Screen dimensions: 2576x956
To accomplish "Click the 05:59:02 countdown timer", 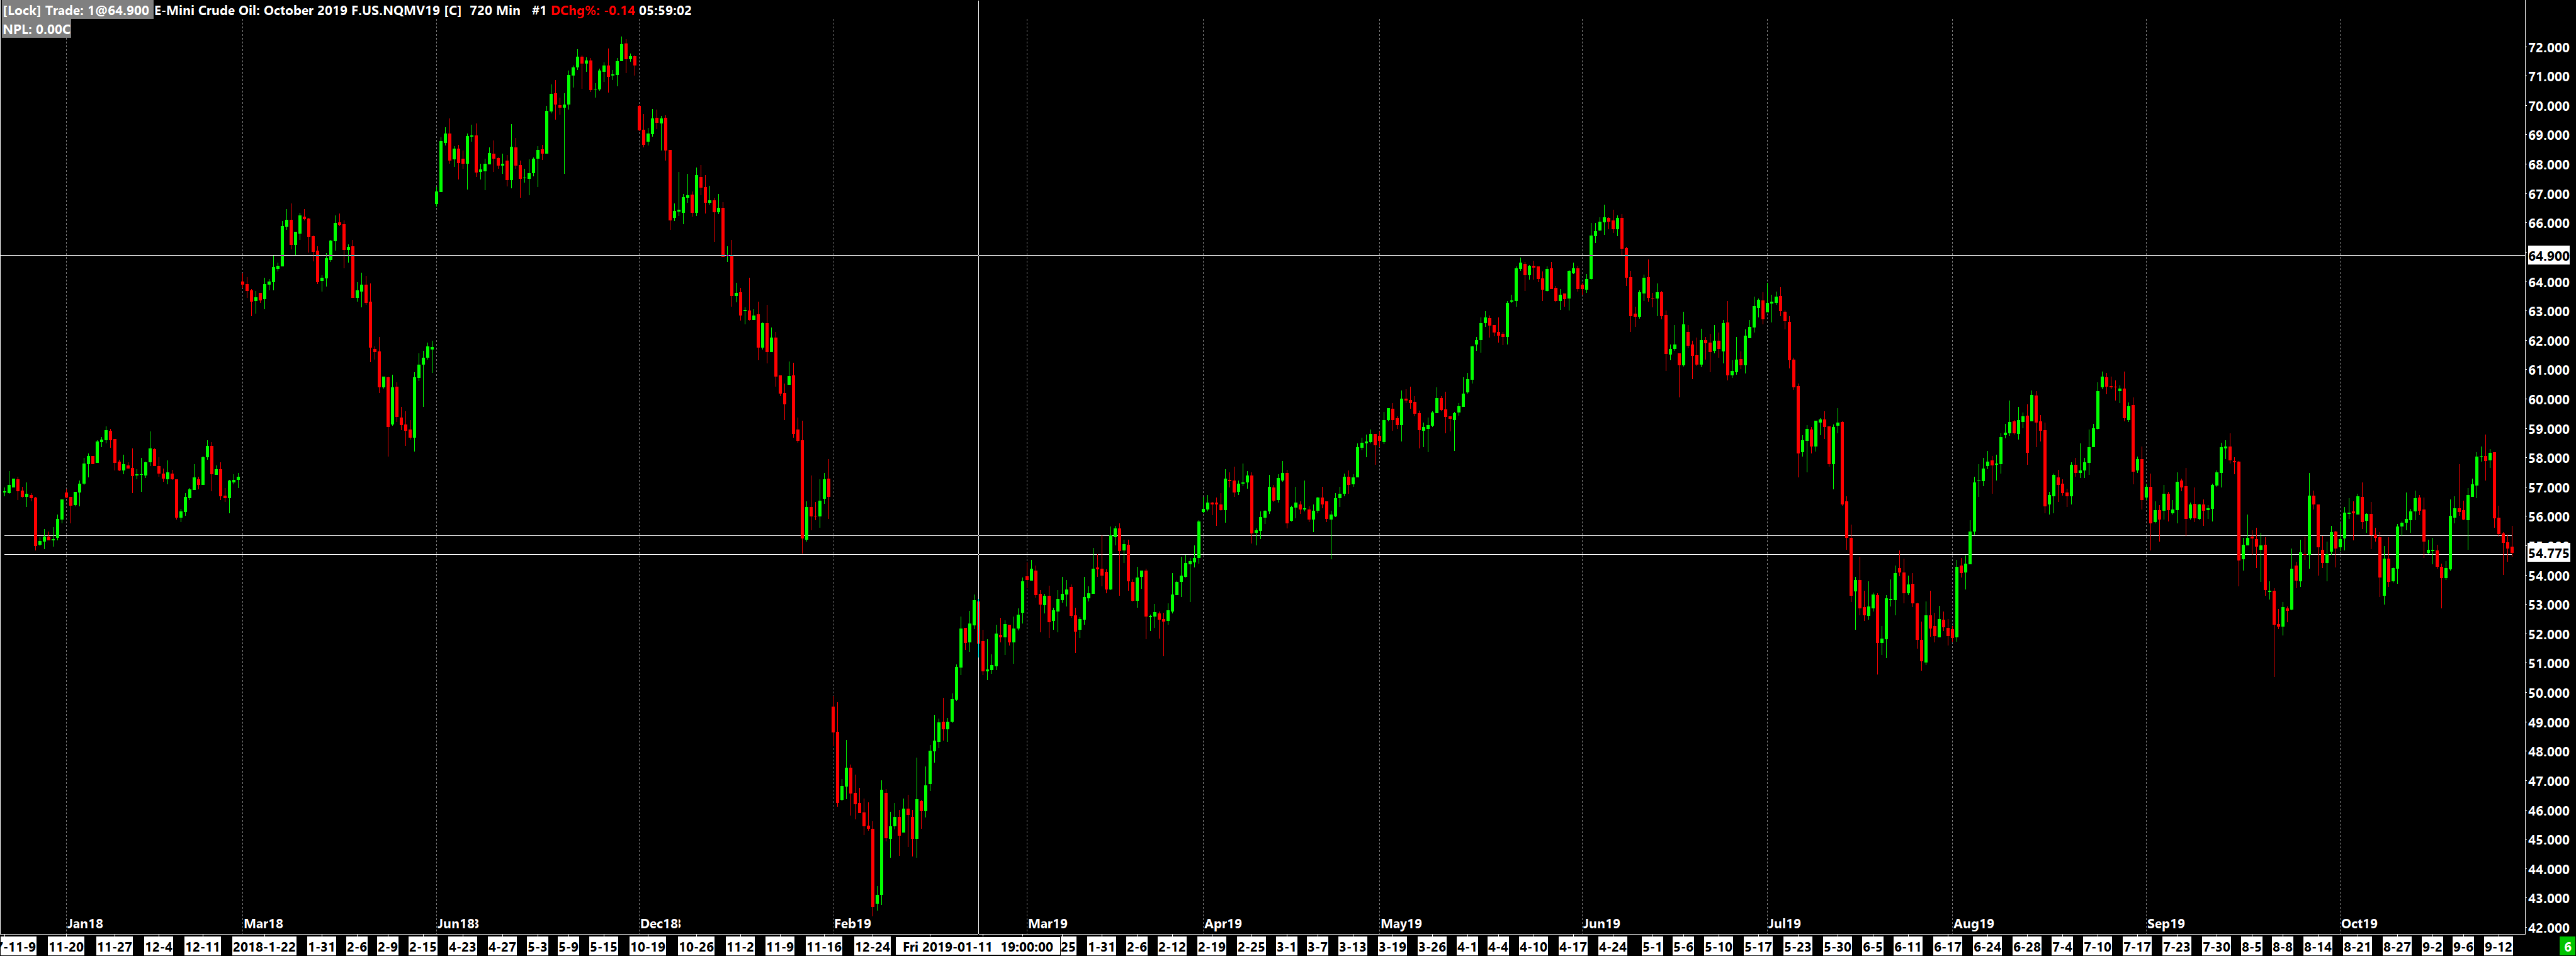I will [665, 10].
